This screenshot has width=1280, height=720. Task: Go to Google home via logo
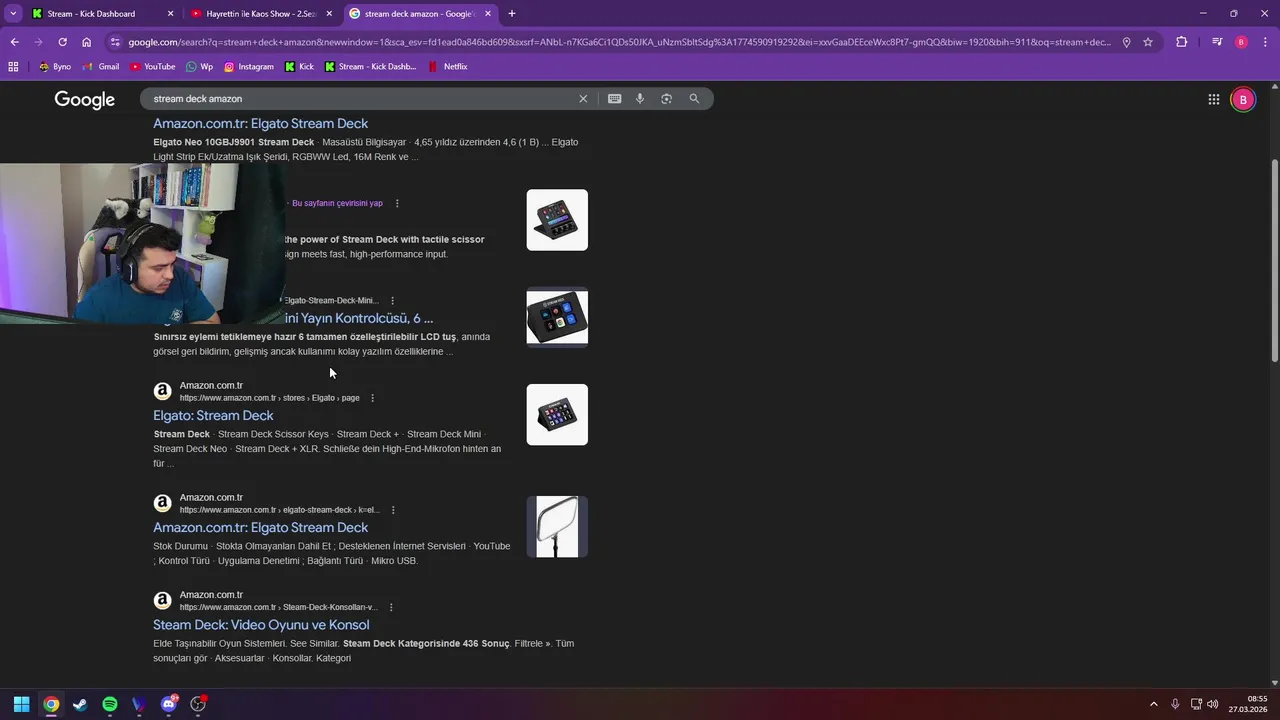[x=85, y=99]
